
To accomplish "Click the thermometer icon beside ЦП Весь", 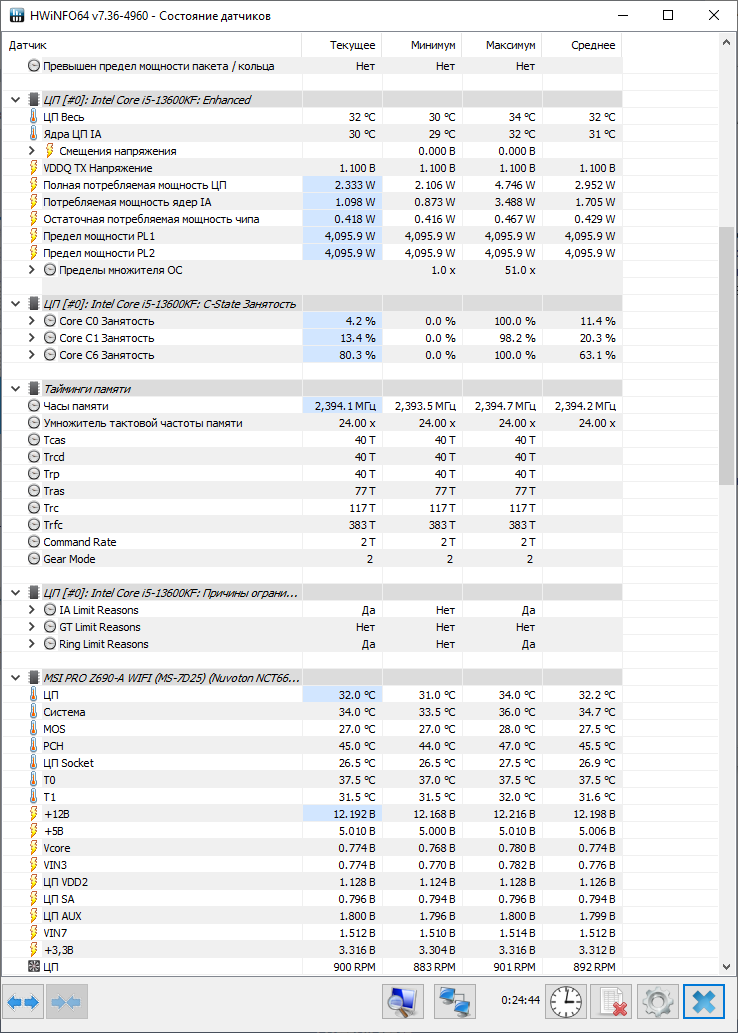I will 34,117.
